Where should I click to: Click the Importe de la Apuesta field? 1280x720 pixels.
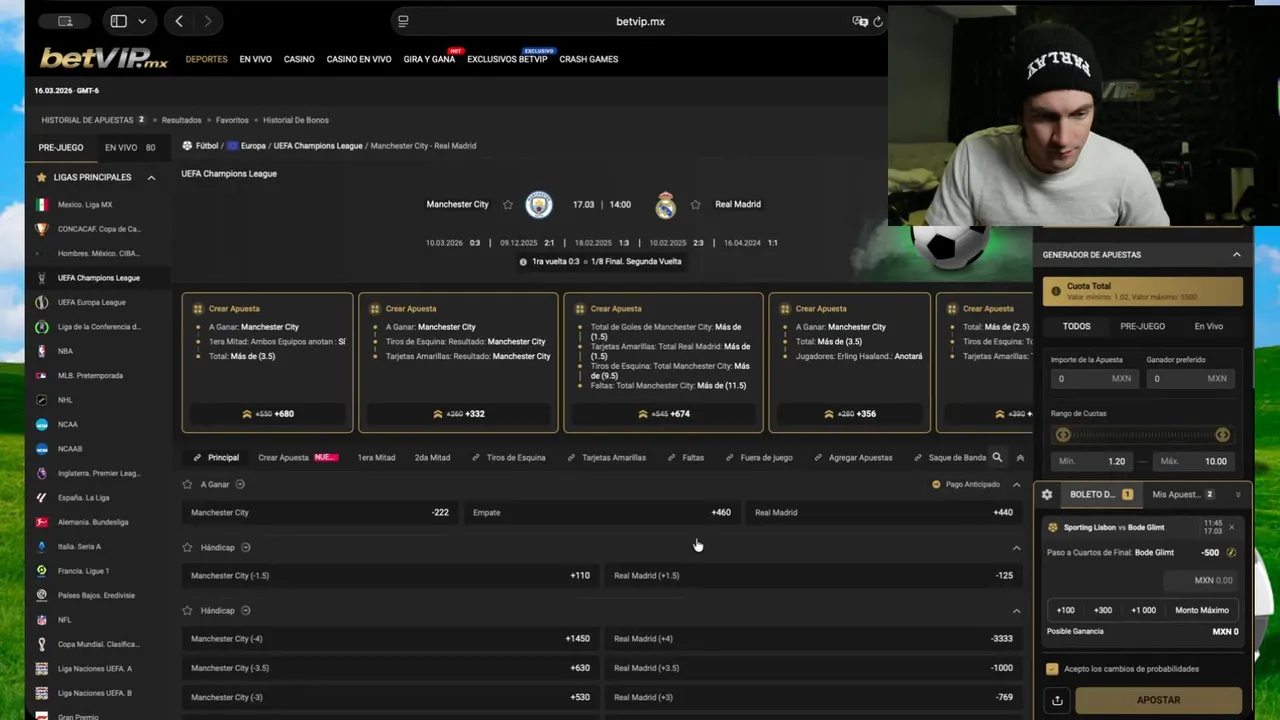point(1093,379)
